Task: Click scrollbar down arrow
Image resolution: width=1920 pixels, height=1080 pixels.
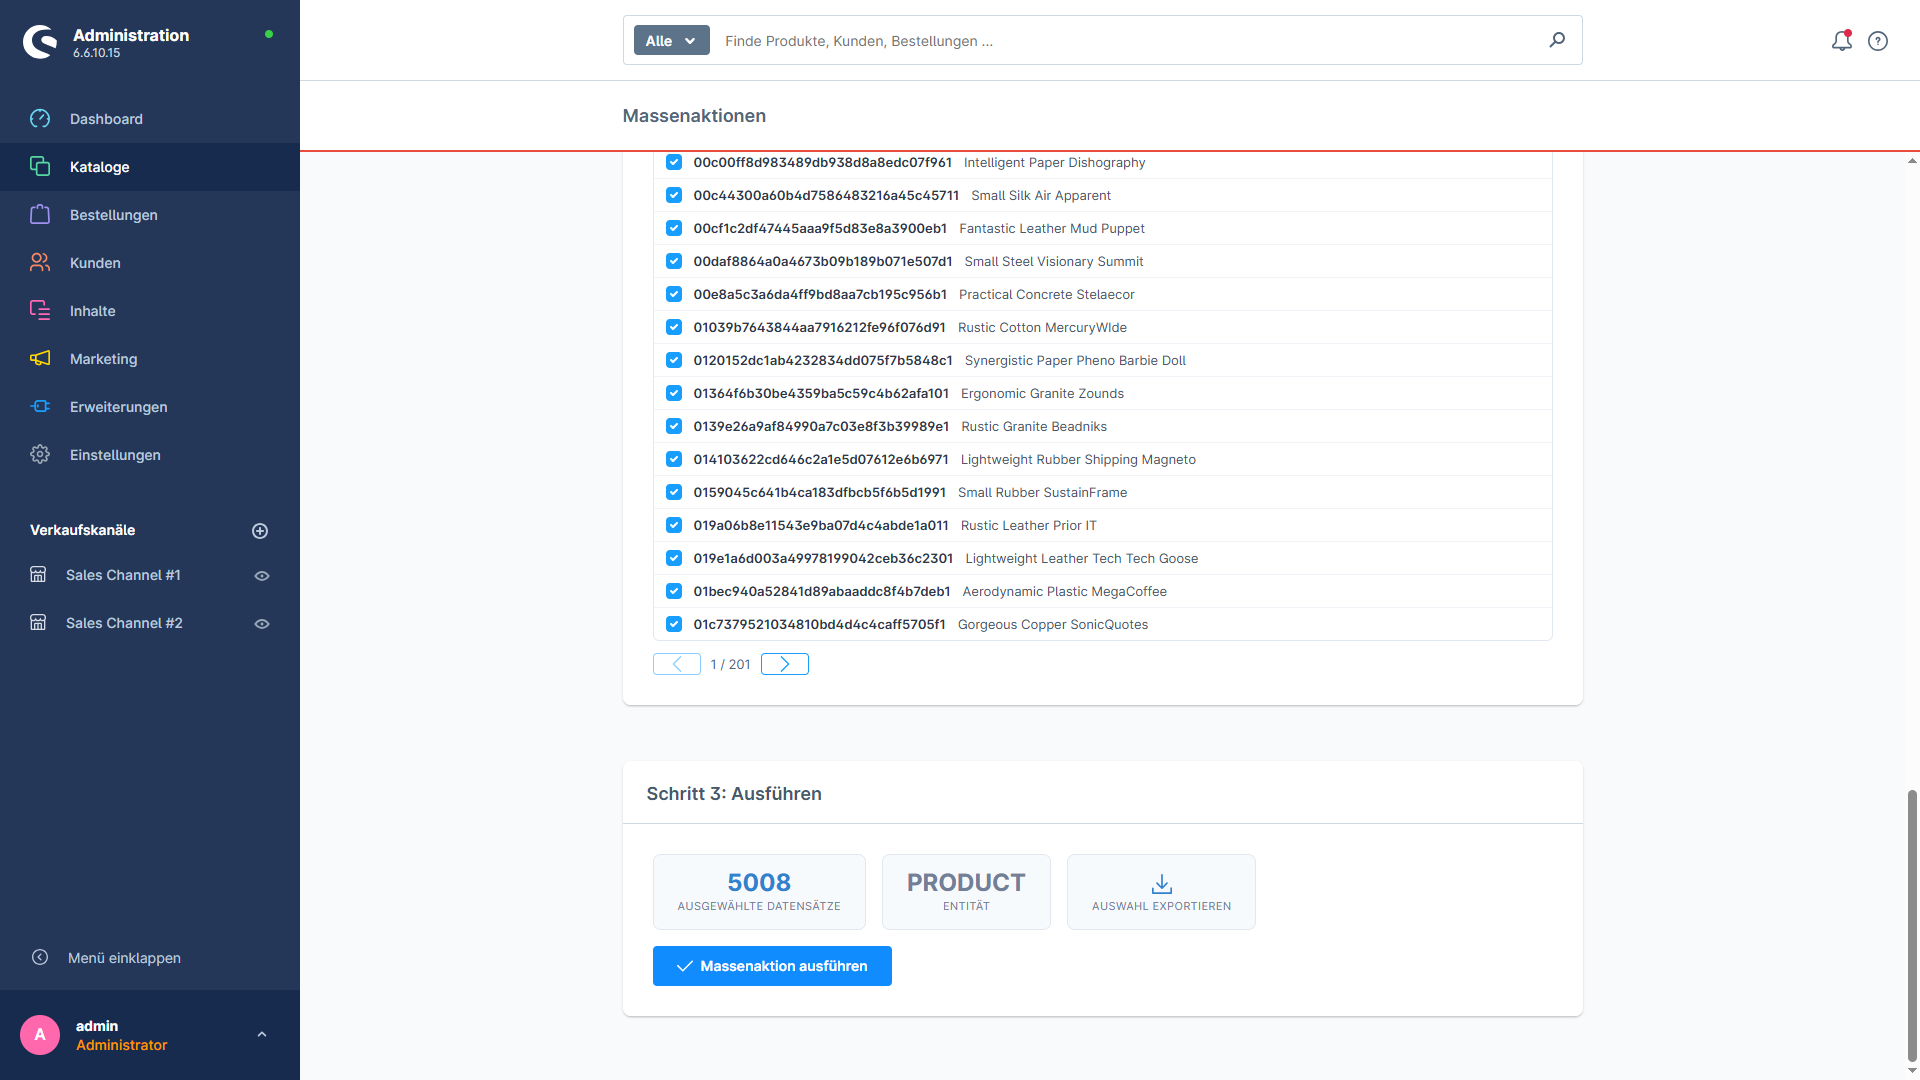Action: (1912, 1072)
